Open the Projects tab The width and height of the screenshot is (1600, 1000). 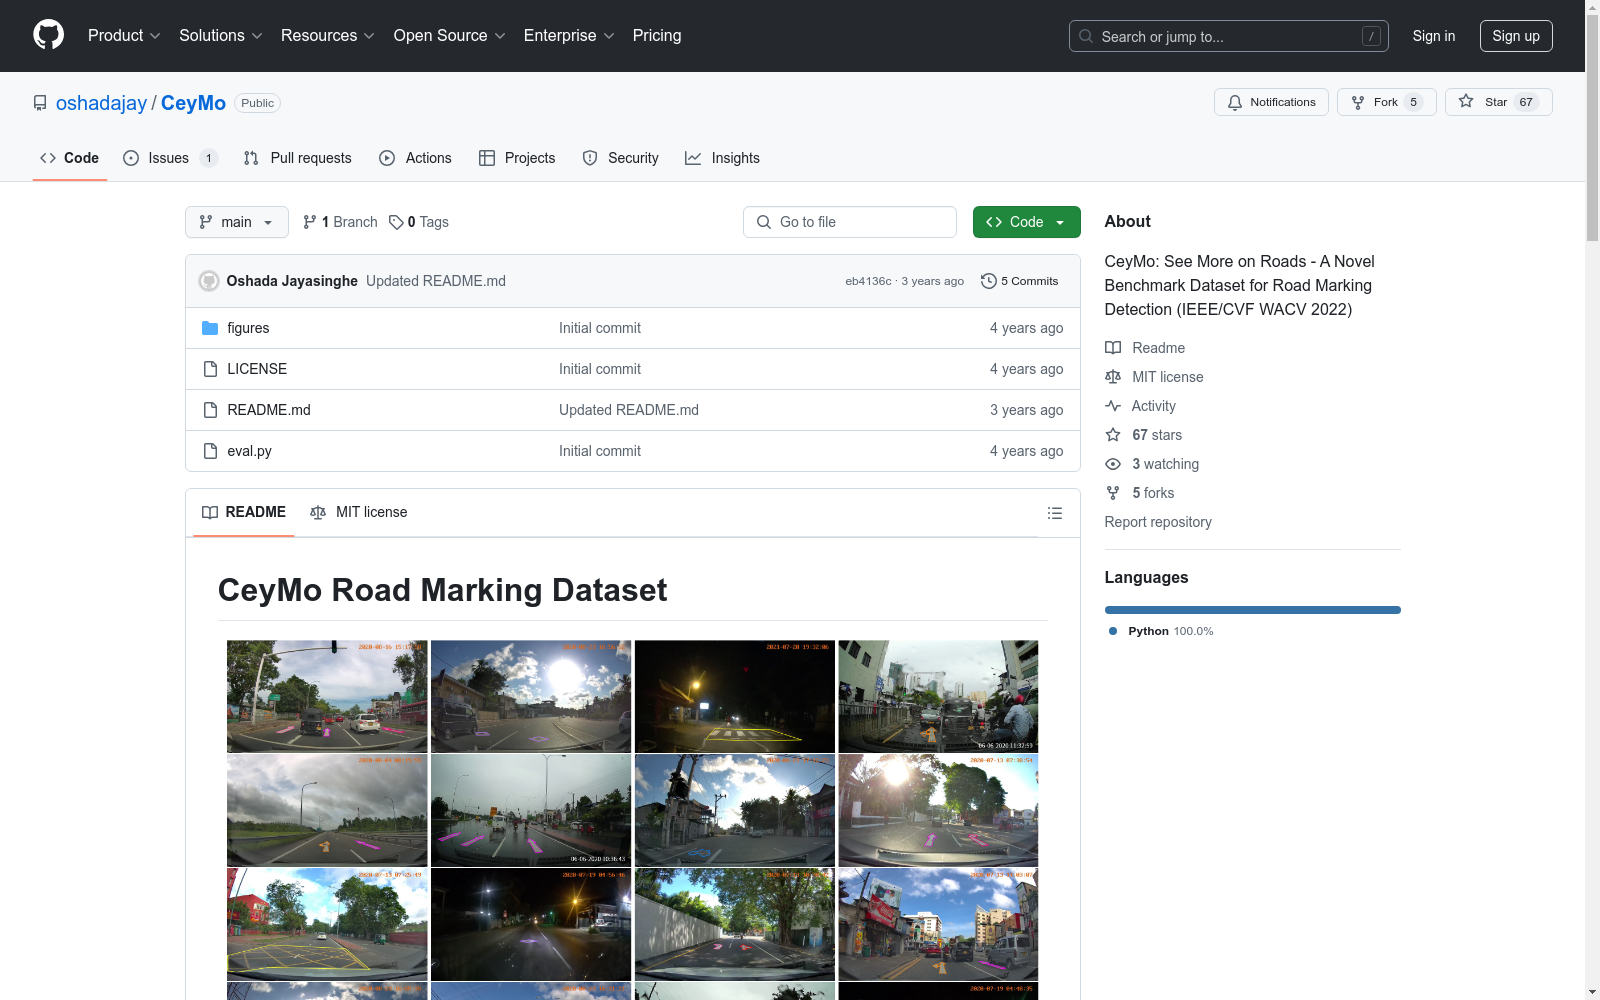pyautogui.click(x=517, y=158)
